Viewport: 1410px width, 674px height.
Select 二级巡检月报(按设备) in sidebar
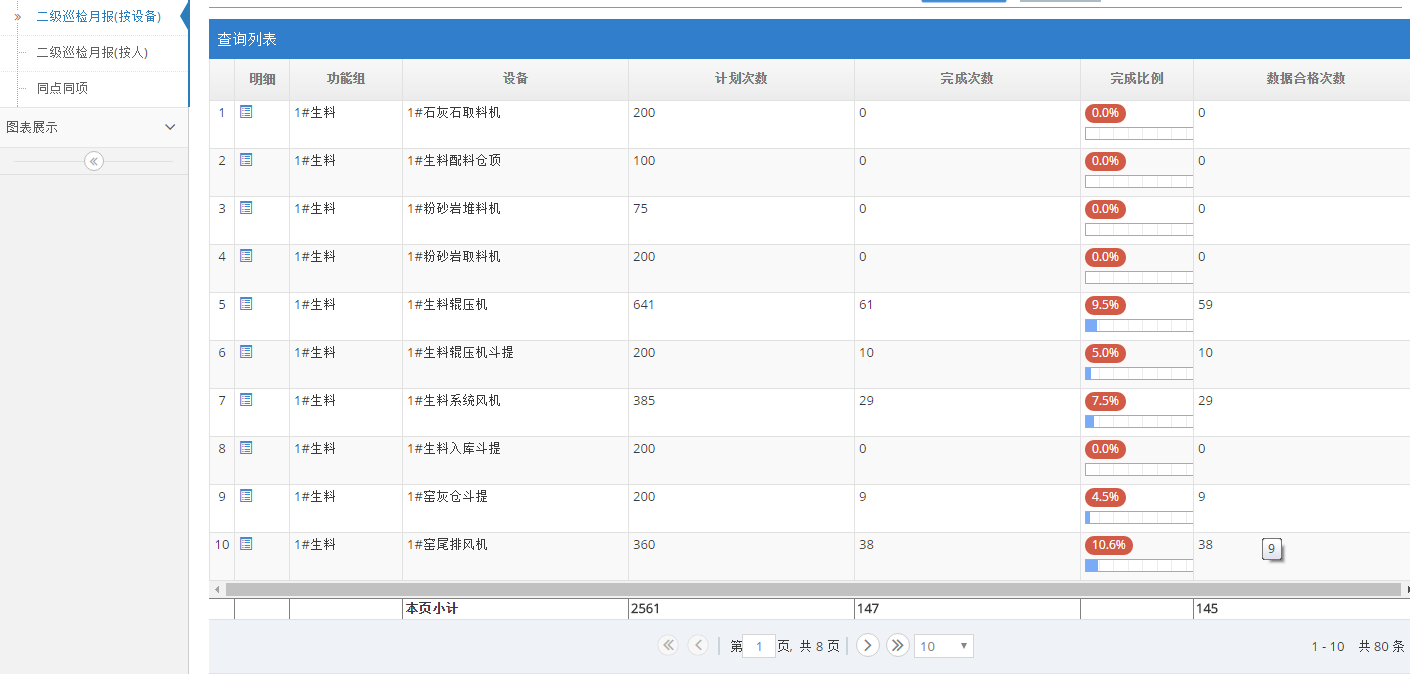click(x=98, y=17)
